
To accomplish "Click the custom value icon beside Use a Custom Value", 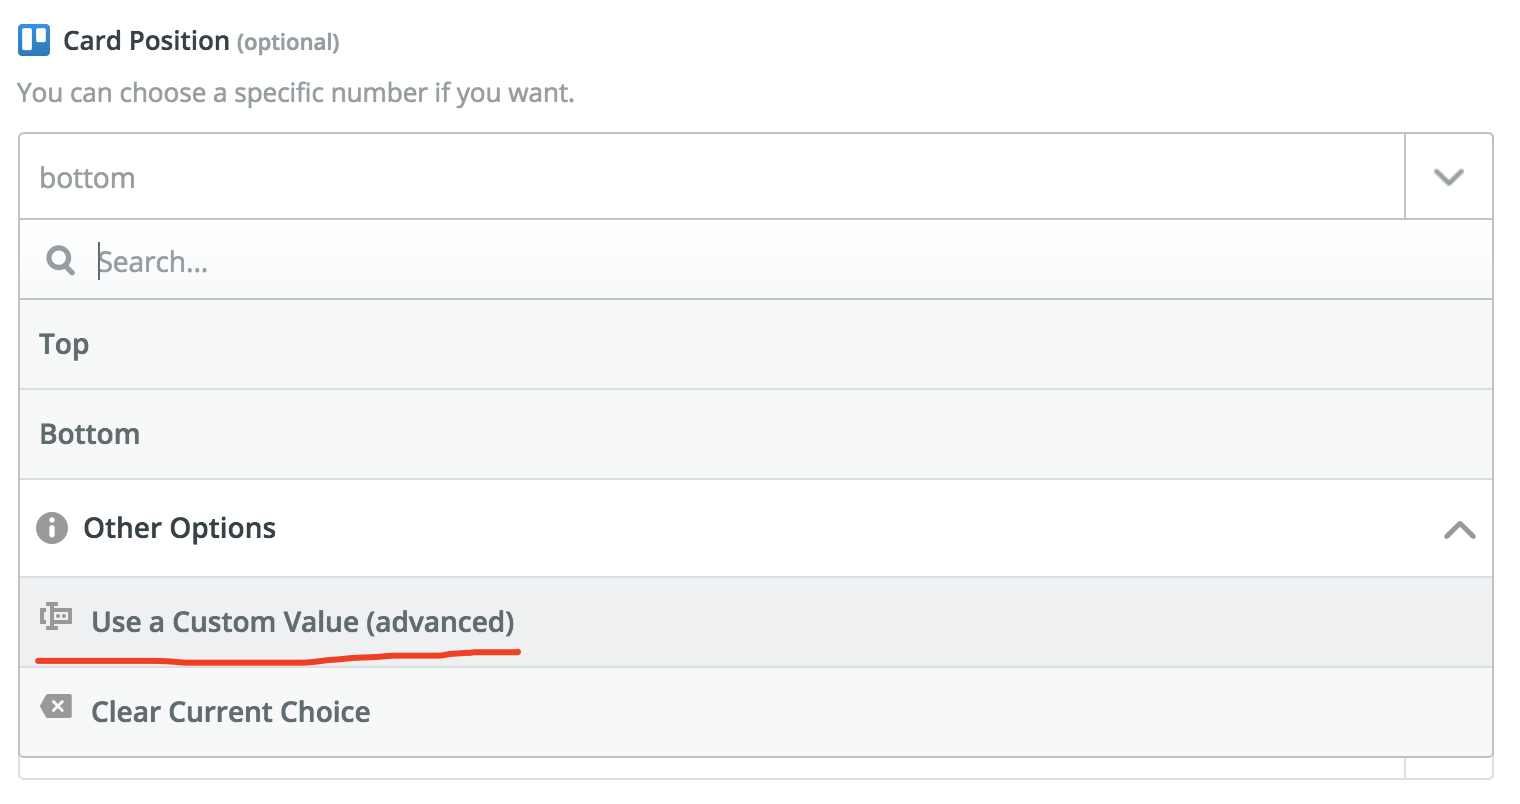I will coord(56,616).
